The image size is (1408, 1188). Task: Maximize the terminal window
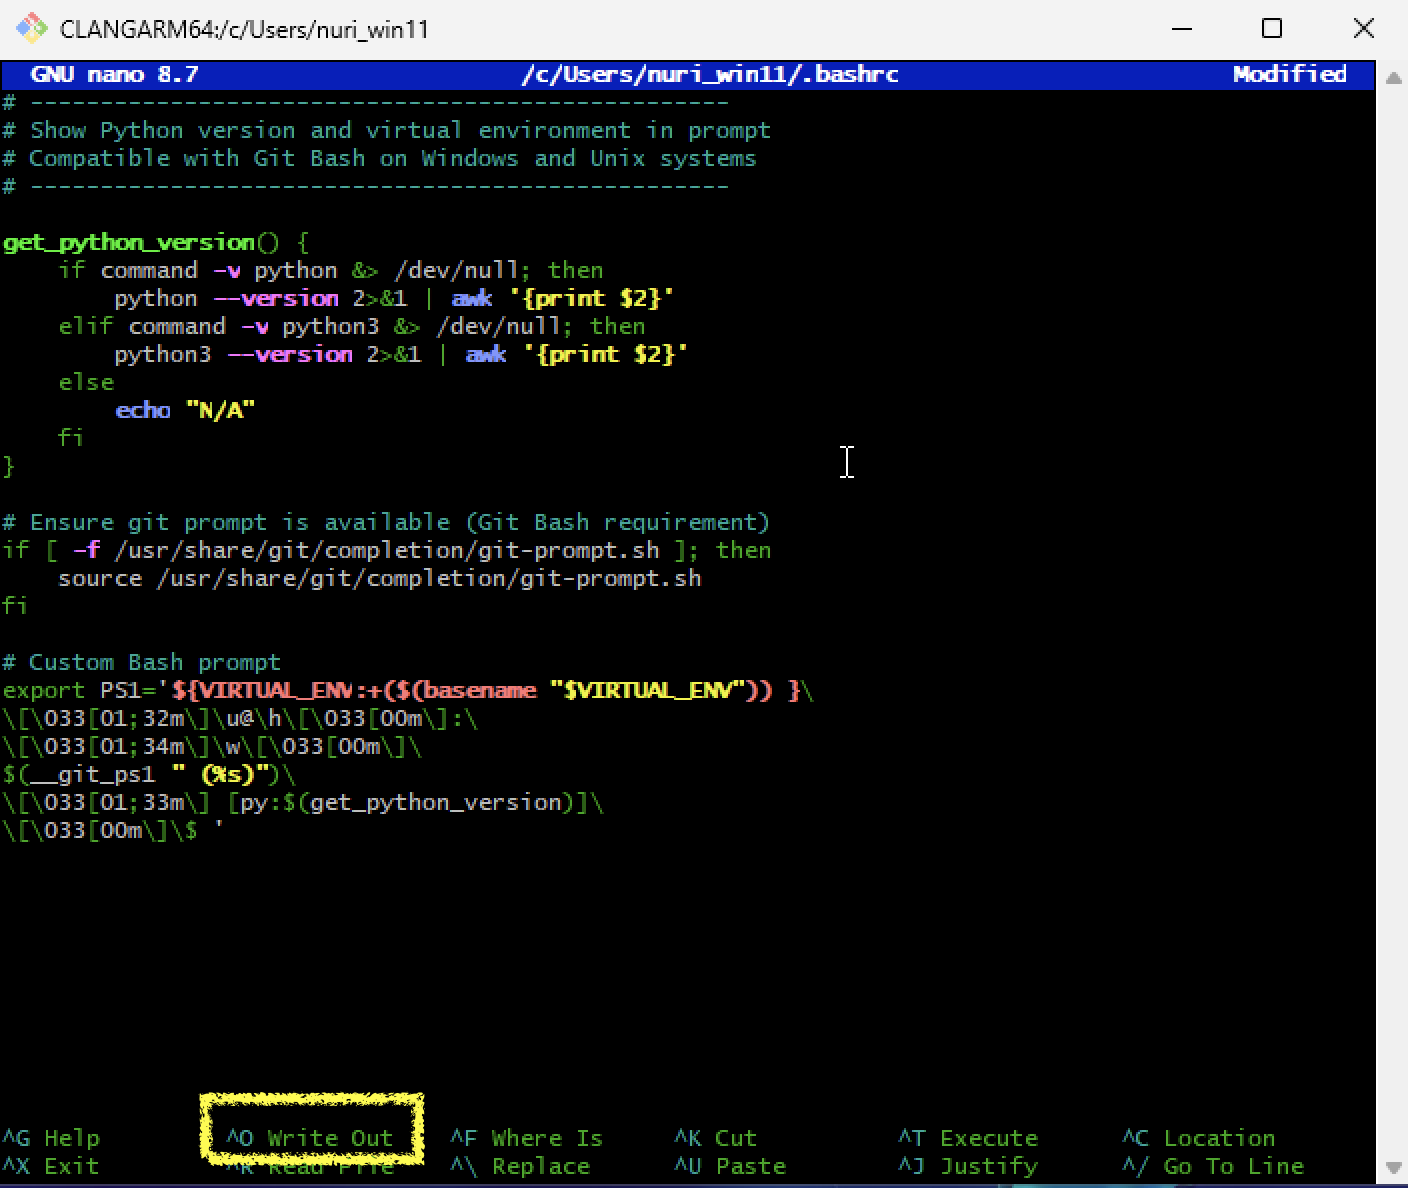[x=1272, y=28]
